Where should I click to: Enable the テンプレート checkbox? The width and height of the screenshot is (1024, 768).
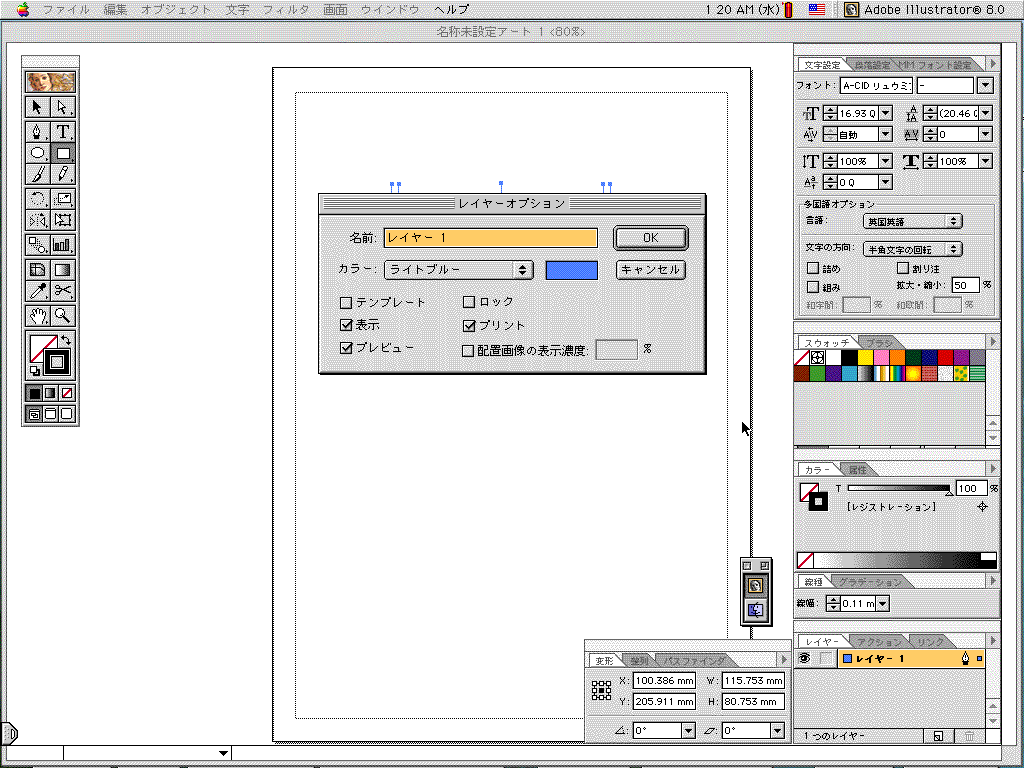tap(346, 302)
